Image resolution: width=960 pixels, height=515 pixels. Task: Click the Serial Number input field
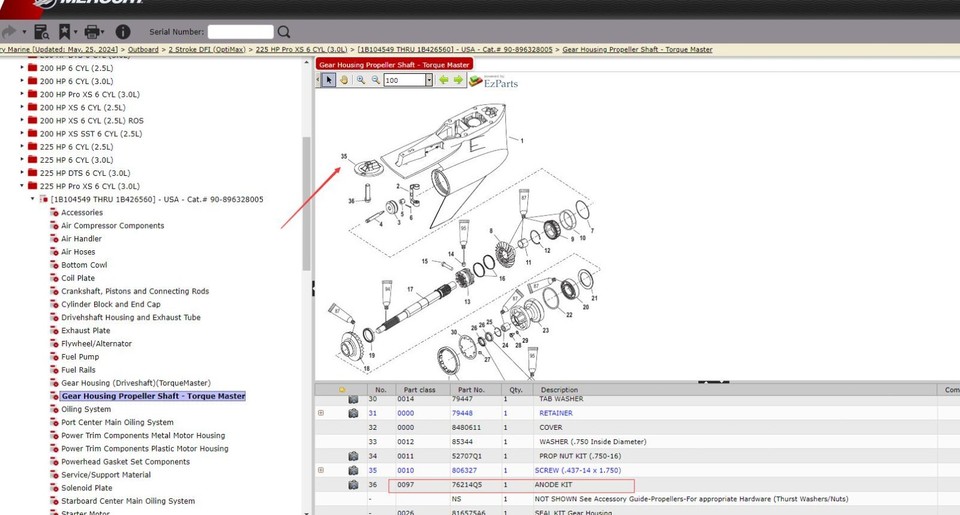(x=240, y=32)
